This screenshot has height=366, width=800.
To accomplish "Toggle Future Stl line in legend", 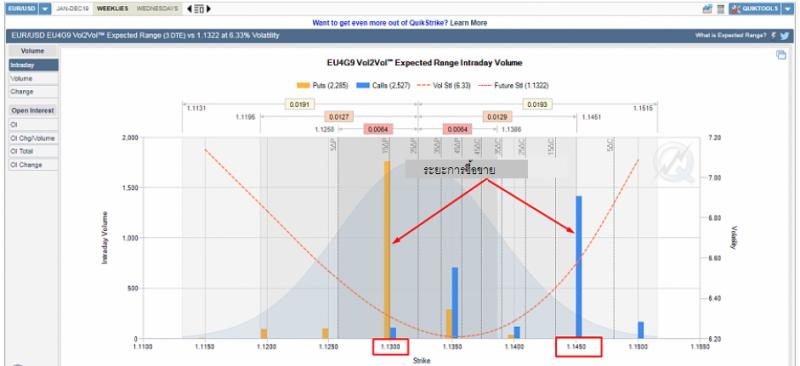I will tap(513, 86).
